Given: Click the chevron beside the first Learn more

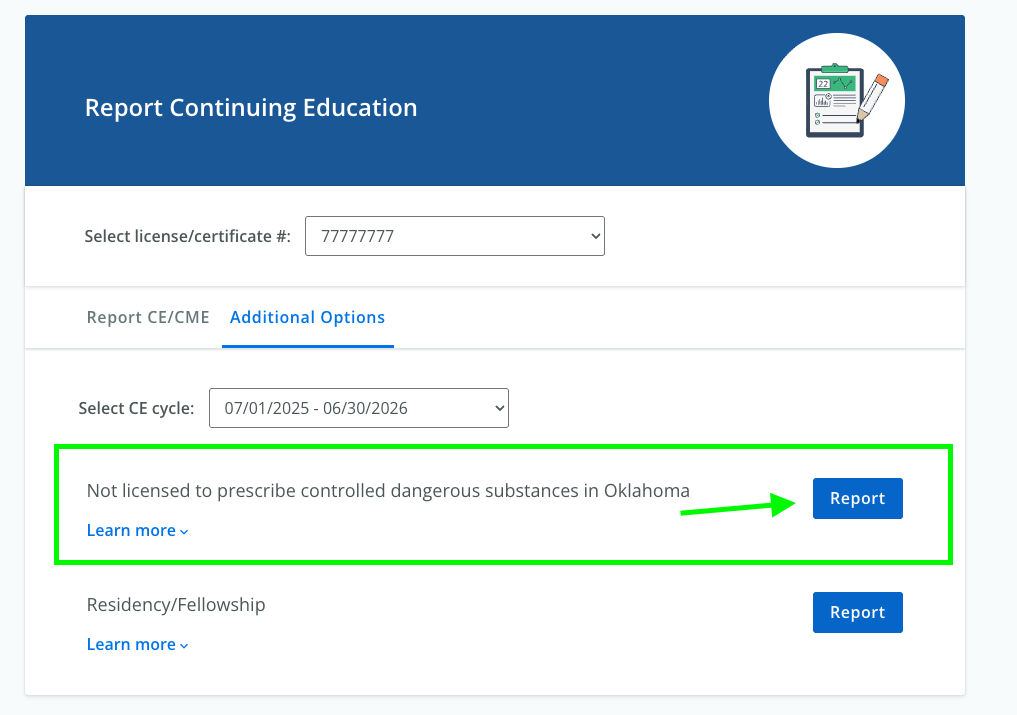Looking at the screenshot, I should pyautogui.click(x=184, y=532).
